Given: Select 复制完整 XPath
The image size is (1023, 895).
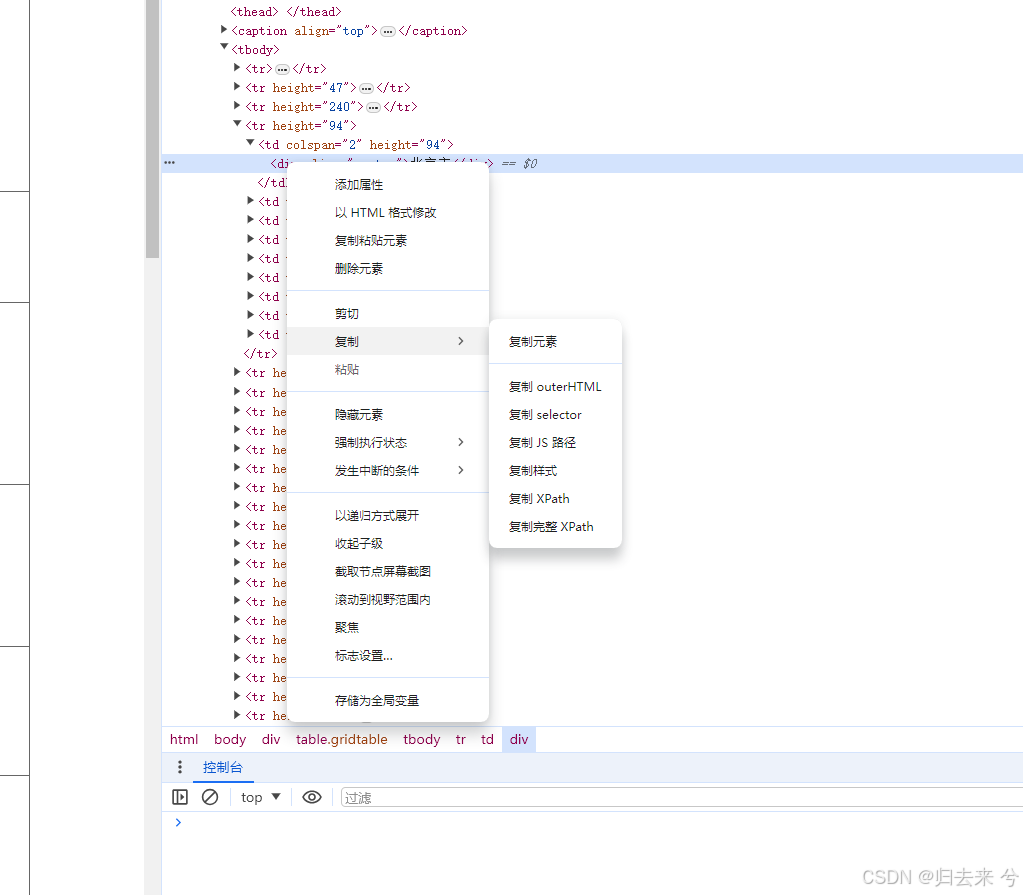Looking at the screenshot, I should [555, 527].
